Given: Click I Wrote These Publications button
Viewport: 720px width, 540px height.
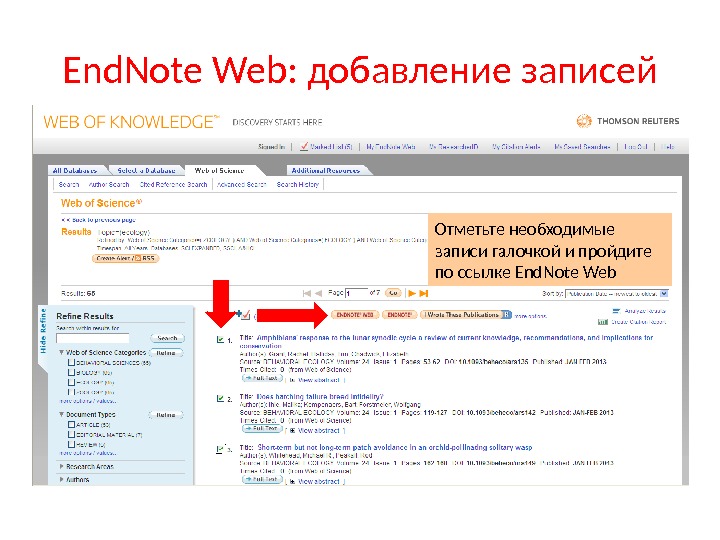Looking at the screenshot, I should pyautogui.click(x=461, y=315).
